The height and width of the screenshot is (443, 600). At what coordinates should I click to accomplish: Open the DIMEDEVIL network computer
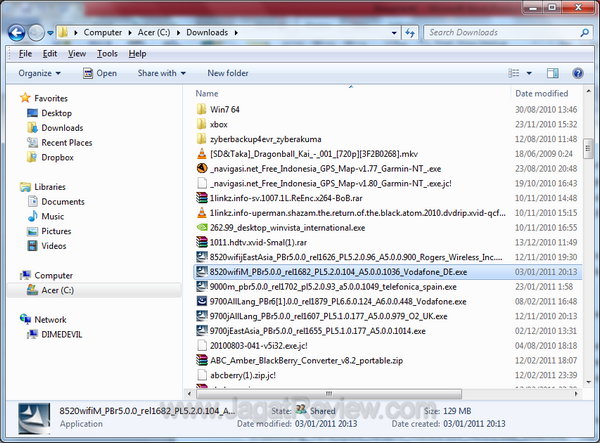pos(61,334)
